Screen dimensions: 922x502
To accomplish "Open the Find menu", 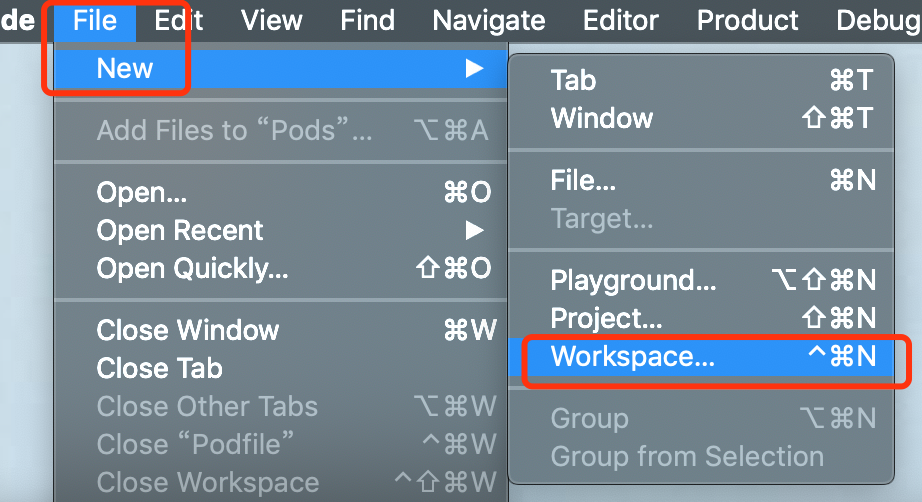I will pos(368,21).
